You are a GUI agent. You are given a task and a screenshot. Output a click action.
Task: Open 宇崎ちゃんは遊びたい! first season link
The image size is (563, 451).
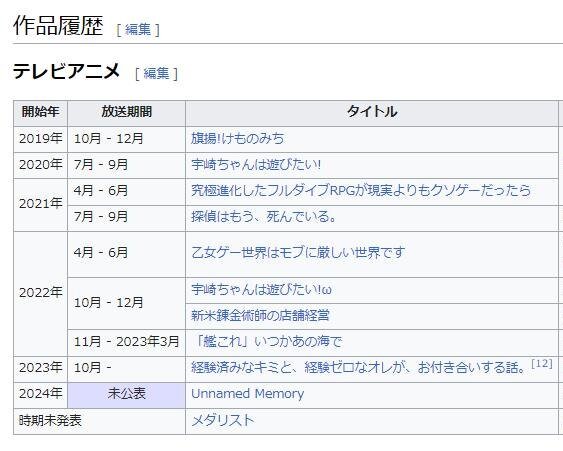tap(256, 165)
